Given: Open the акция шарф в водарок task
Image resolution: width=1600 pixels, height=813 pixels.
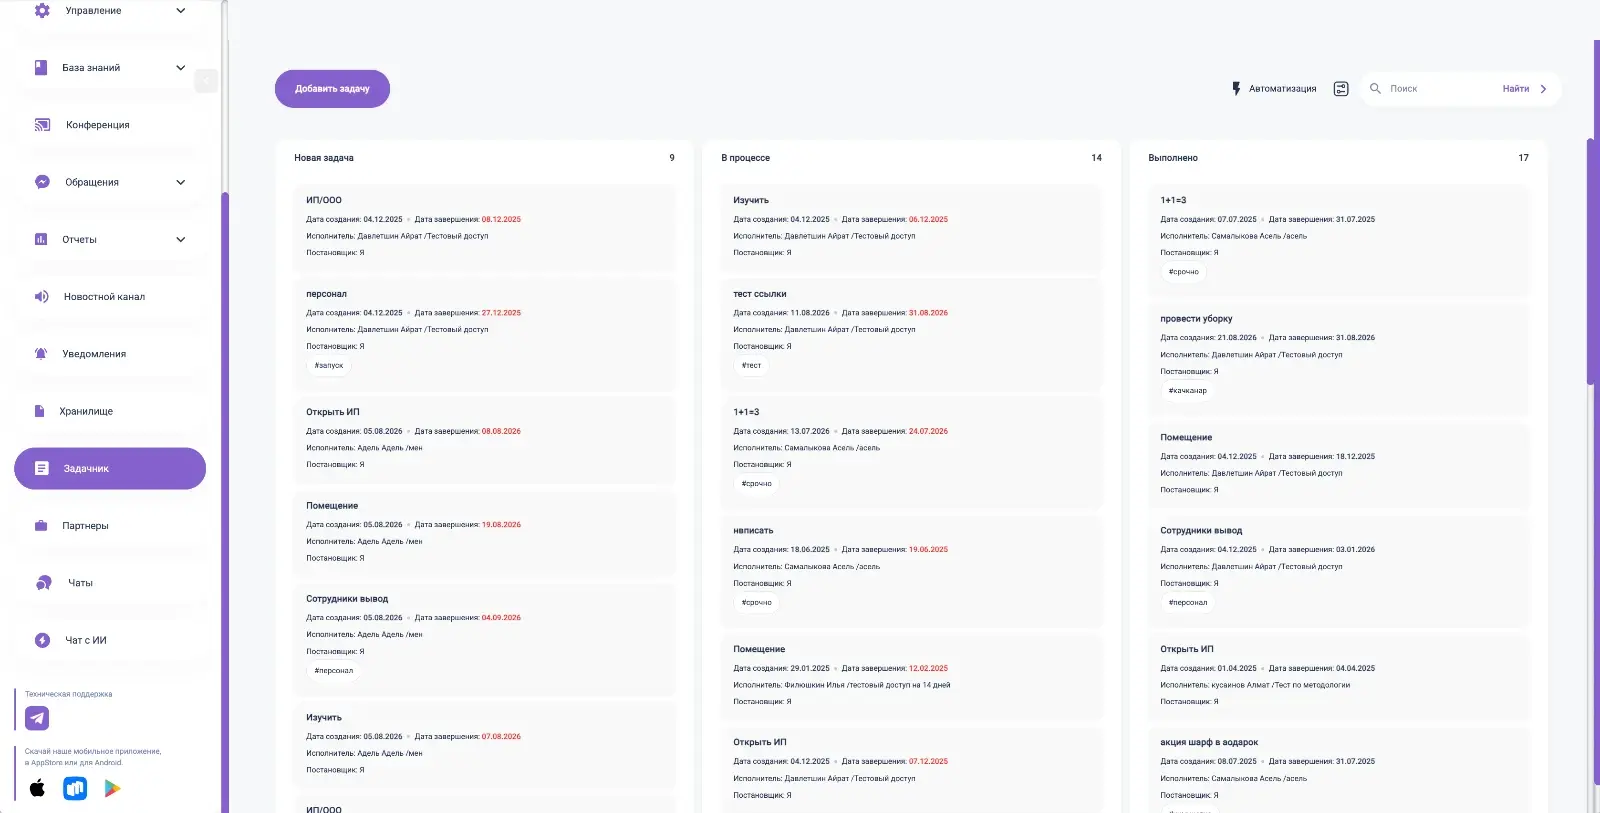Looking at the screenshot, I should click(x=1209, y=743).
